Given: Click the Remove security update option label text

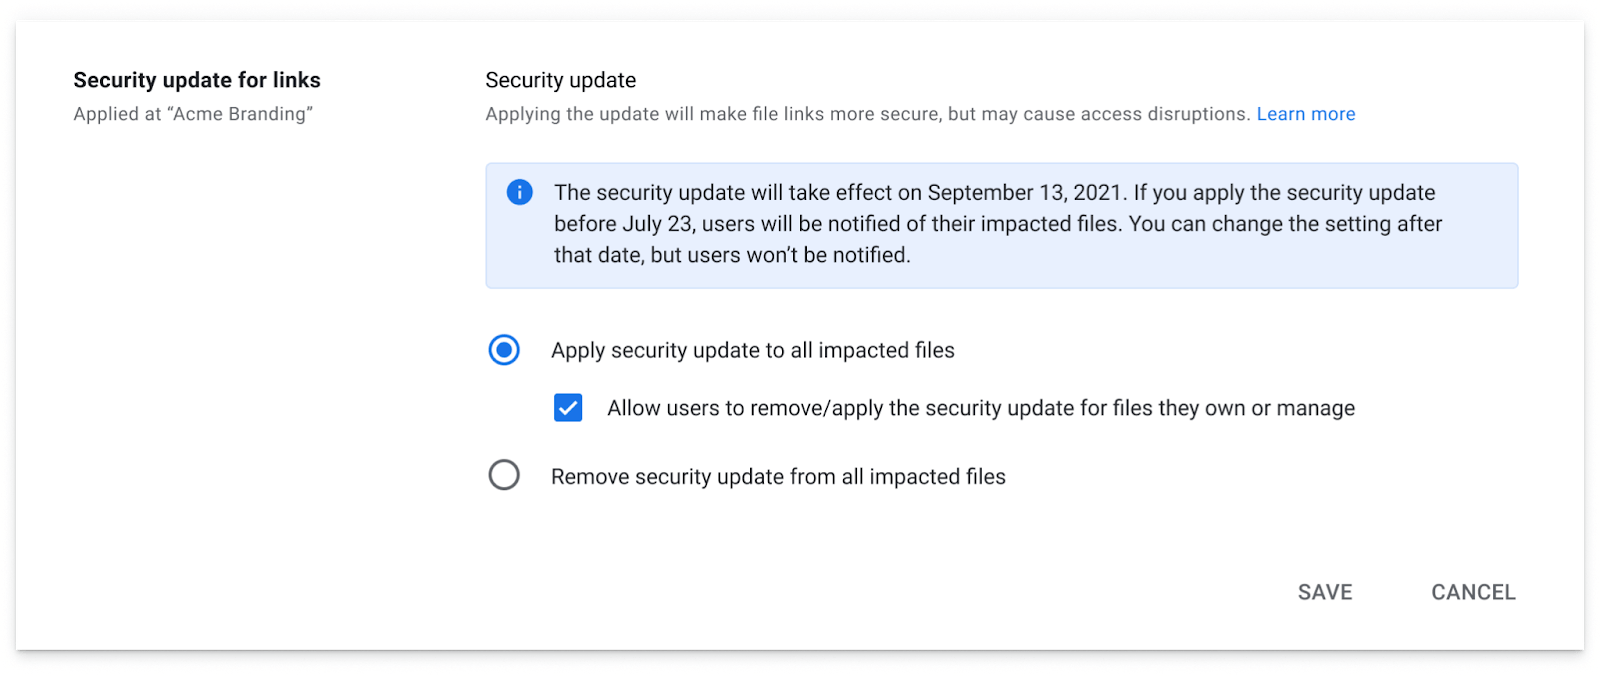Looking at the screenshot, I should (778, 477).
